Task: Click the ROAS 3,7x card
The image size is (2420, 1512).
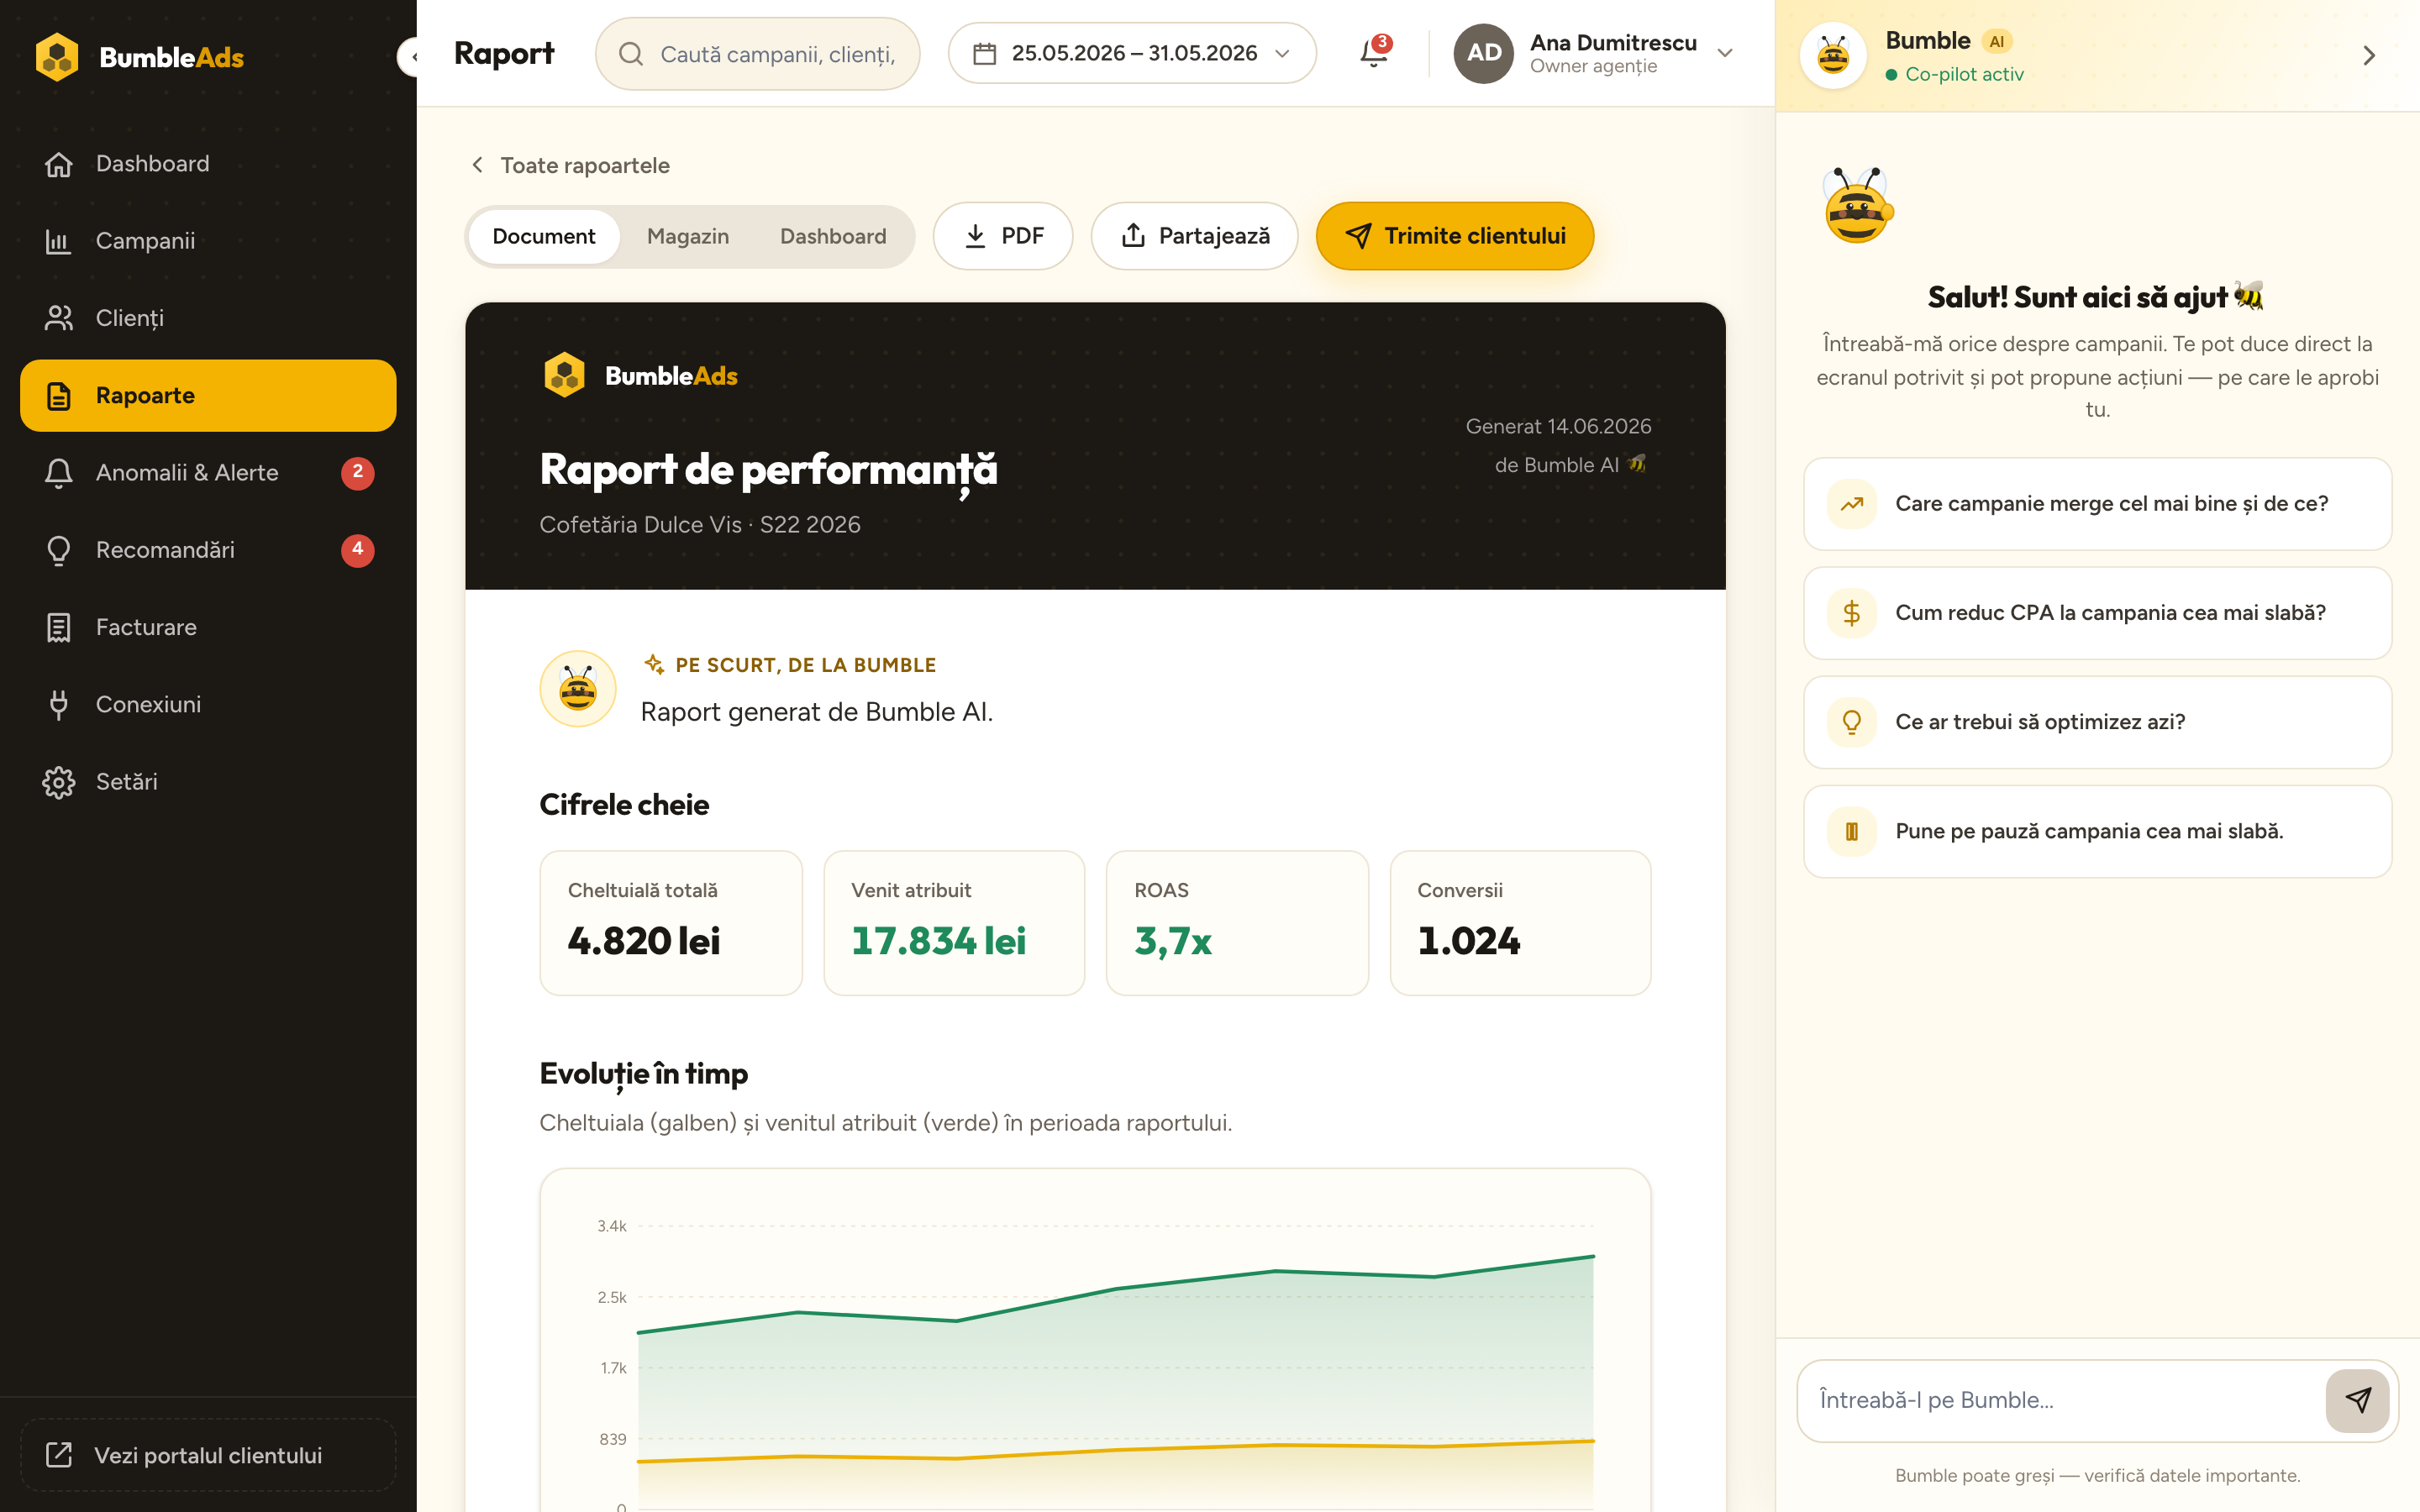Action: pos(1237,923)
